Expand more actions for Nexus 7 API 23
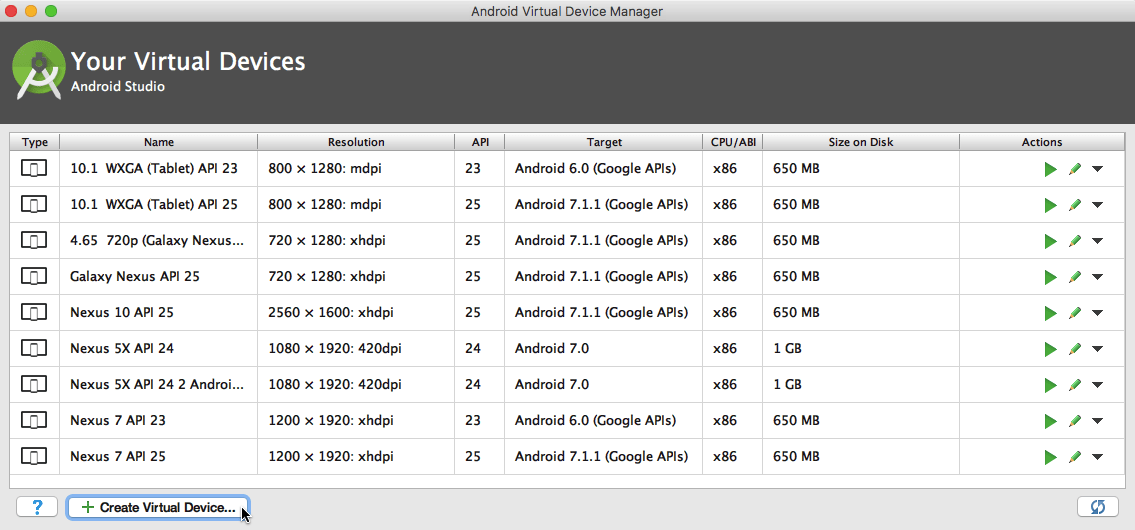Viewport: 1135px width, 530px height. (x=1098, y=421)
